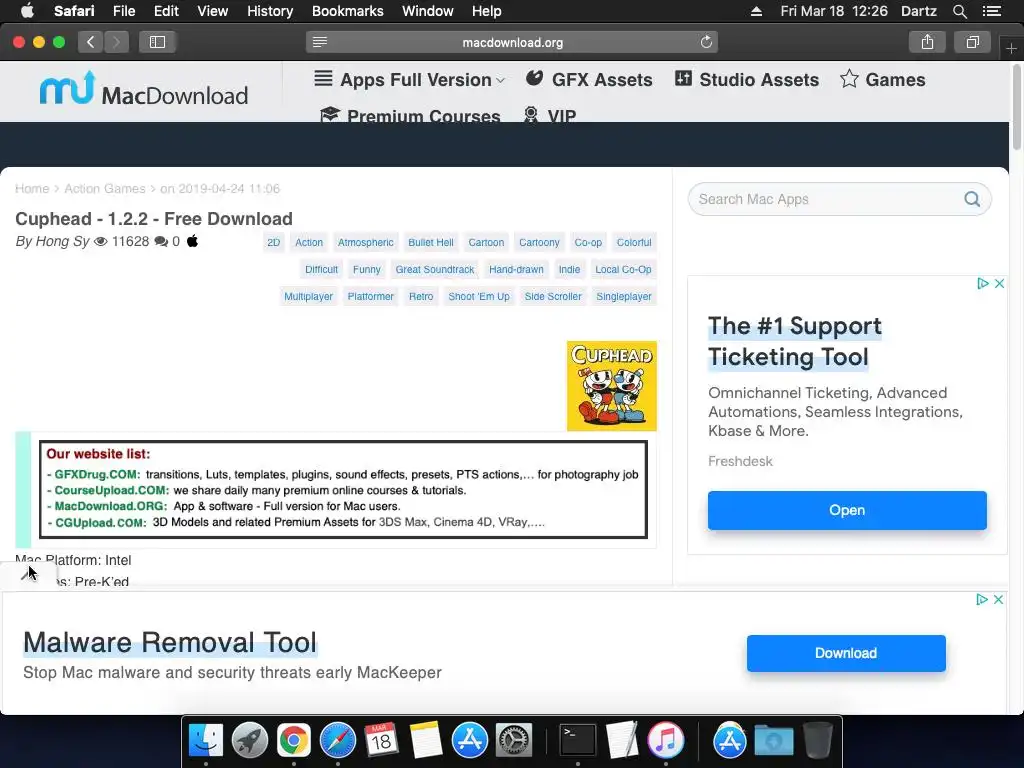Click Safari's forward arrow button
Image resolution: width=1024 pixels, height=768 pixels.
tap(116, 42)
